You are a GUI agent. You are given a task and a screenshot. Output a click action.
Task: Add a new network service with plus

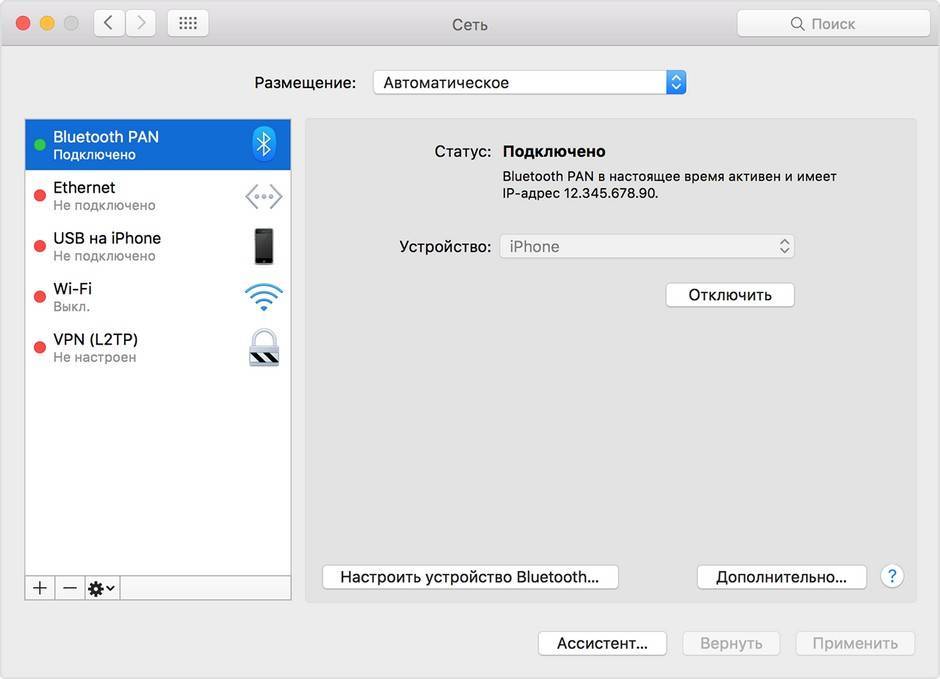click(x=40, y=588)
